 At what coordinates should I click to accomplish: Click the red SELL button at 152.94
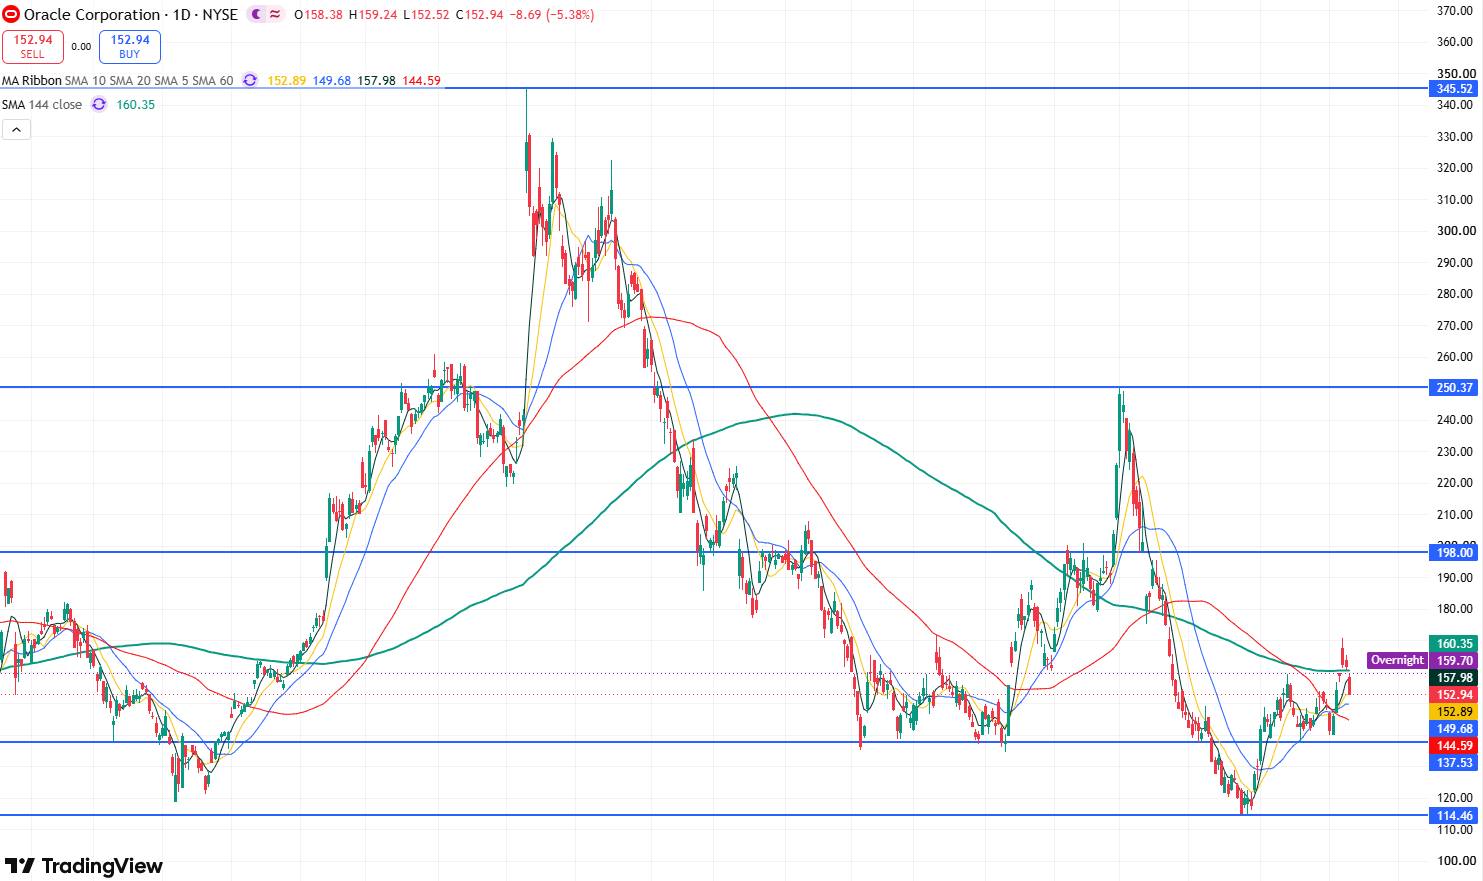pos(33,47)
